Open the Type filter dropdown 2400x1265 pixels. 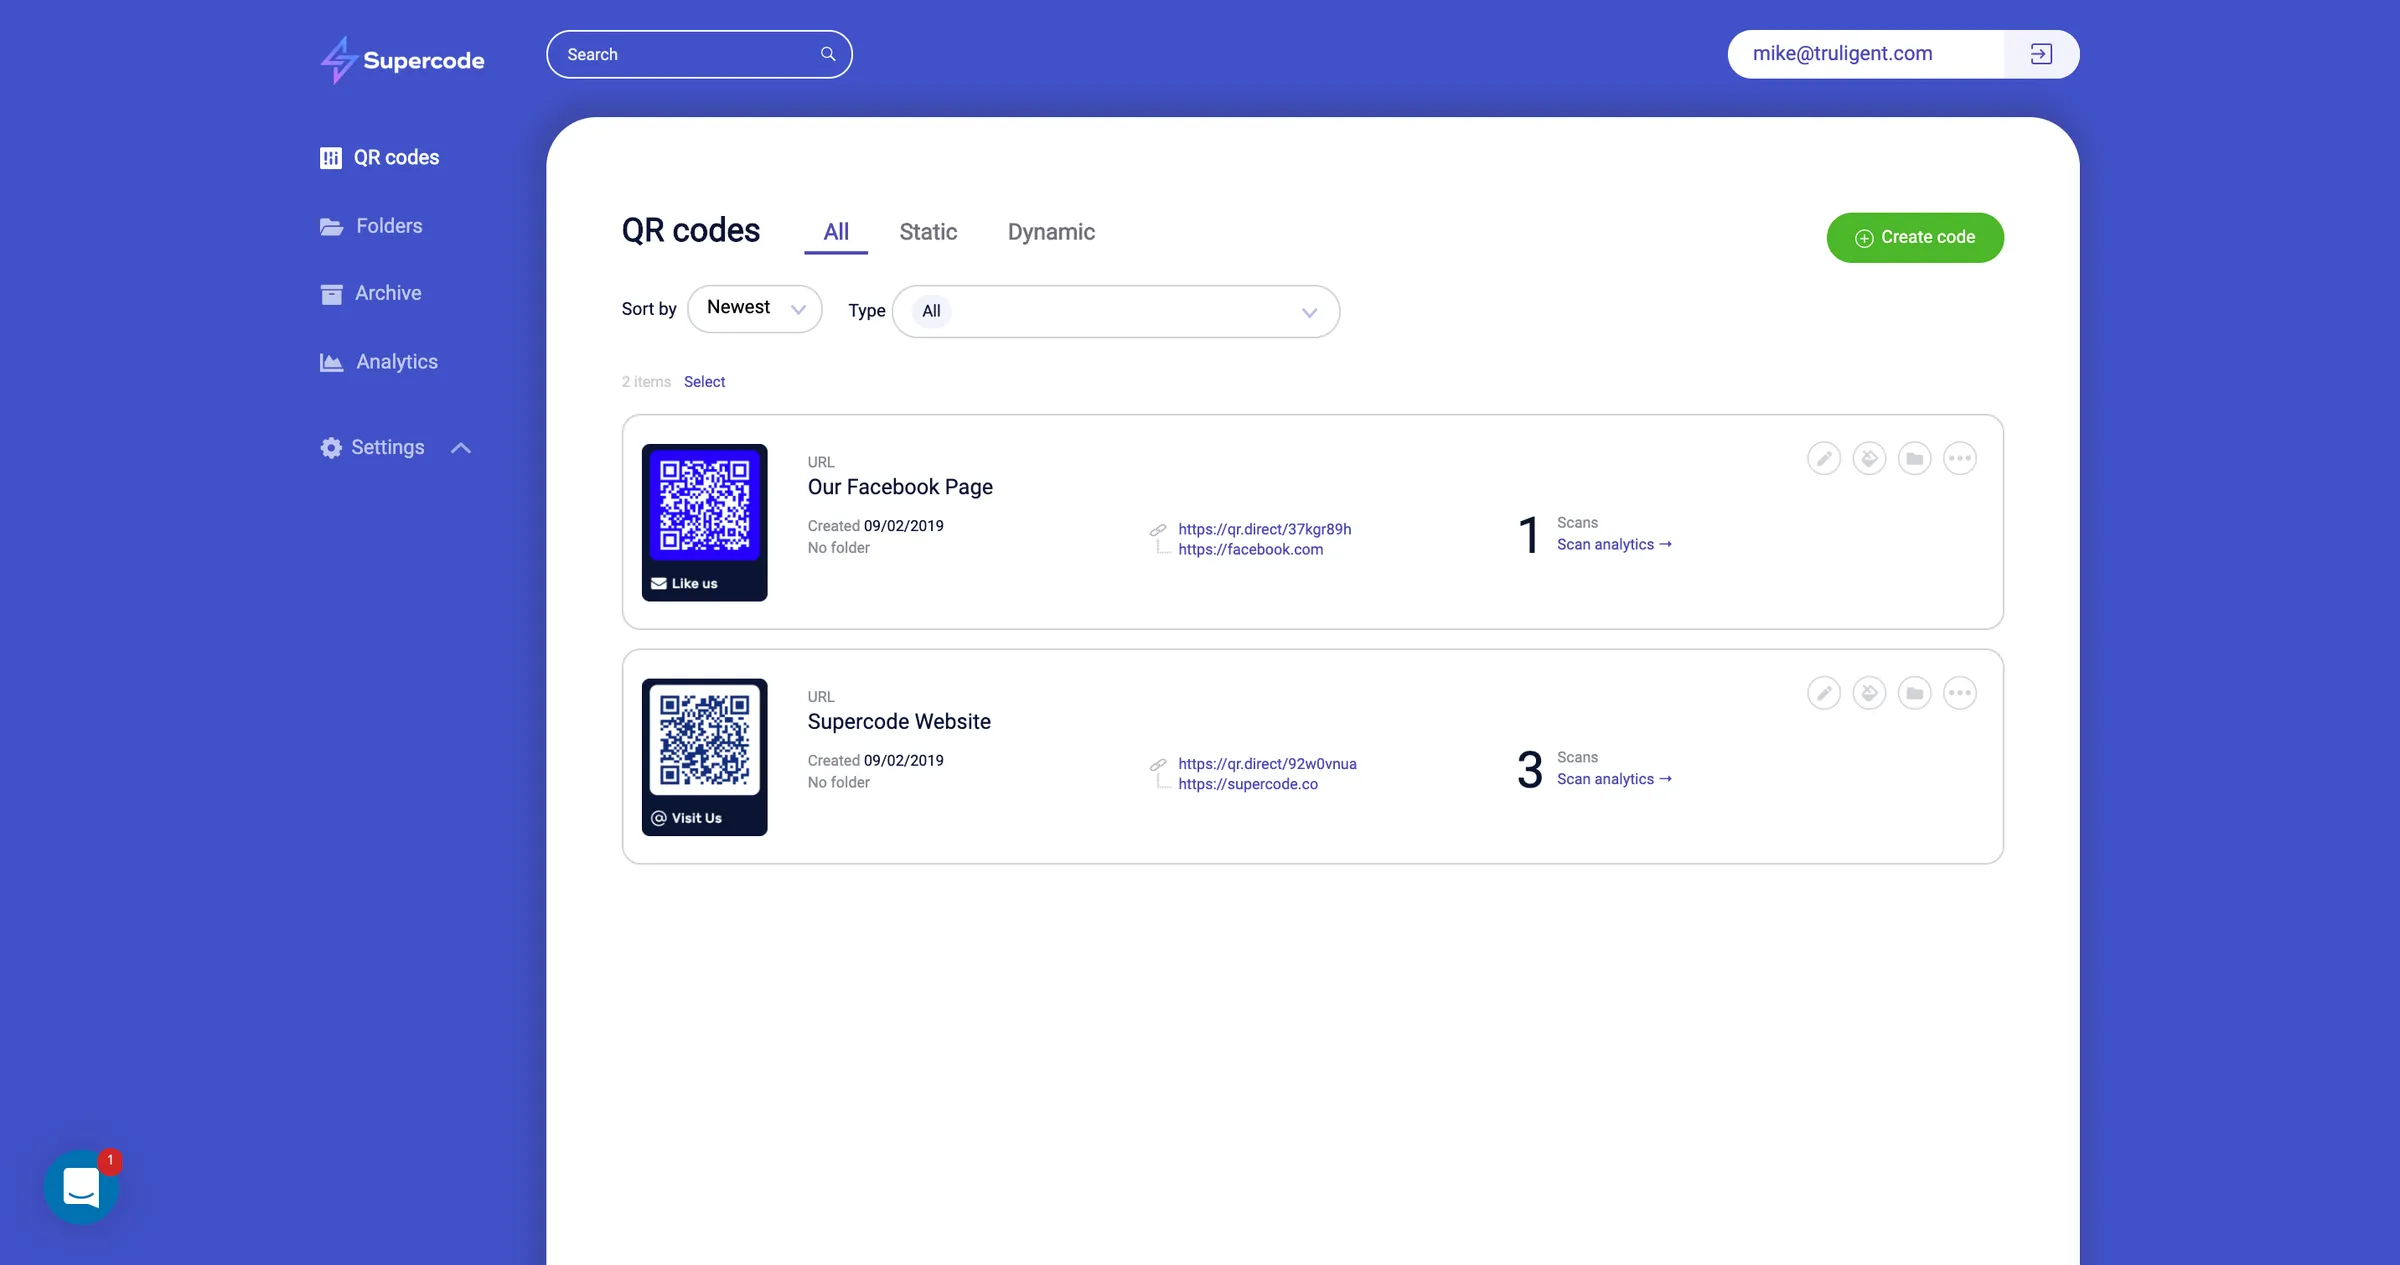pyautogui.click(x=1115, y=311)
